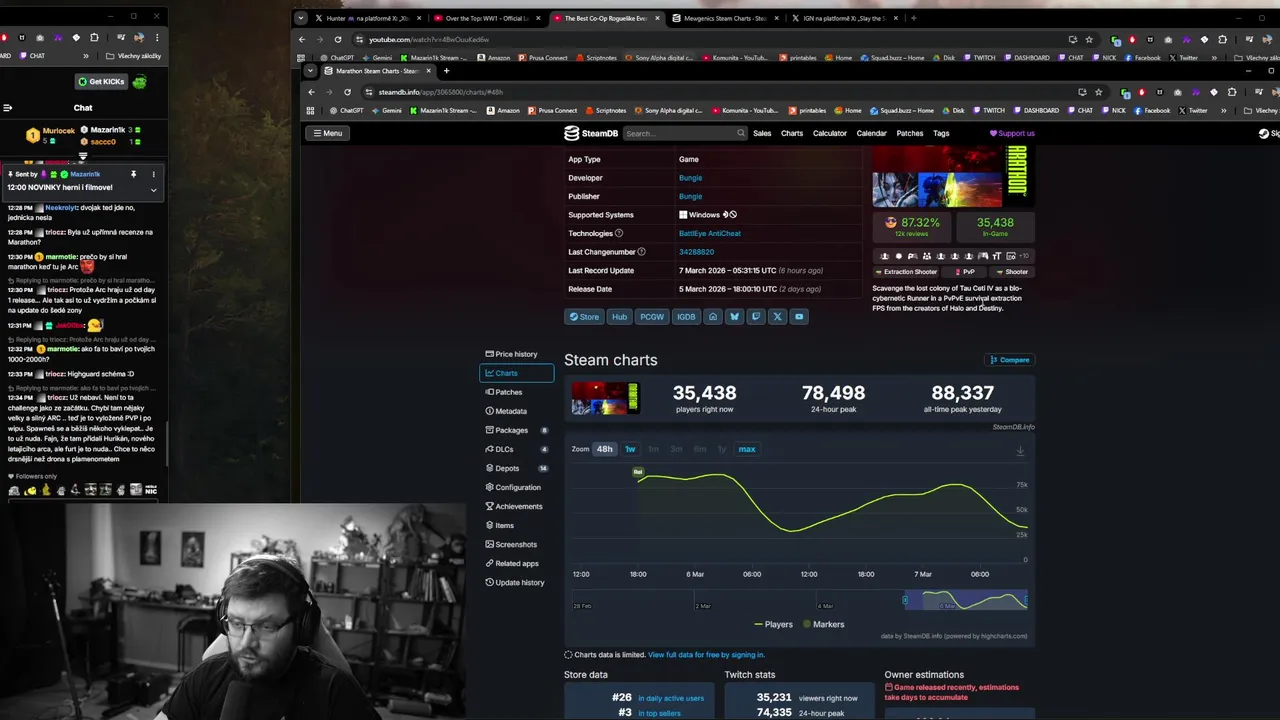Set chart zoom to max

pos(747,449)
